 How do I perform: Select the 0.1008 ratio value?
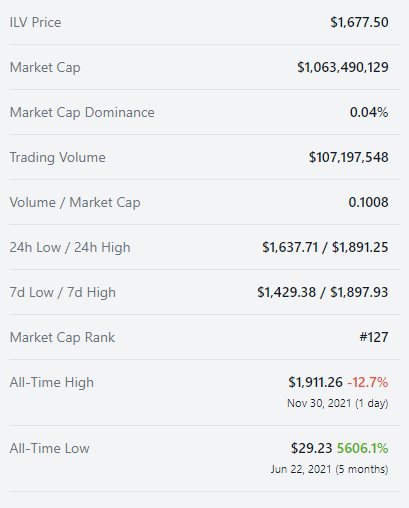tap(368, 202)
